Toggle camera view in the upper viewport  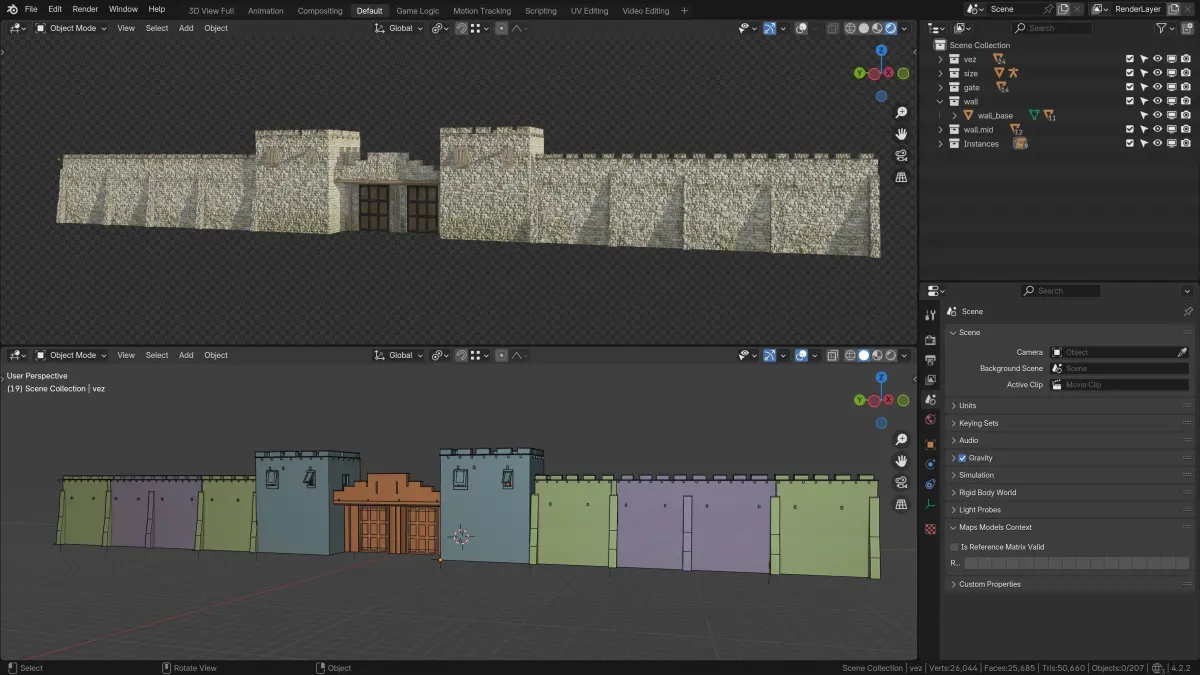click(901, 156)
